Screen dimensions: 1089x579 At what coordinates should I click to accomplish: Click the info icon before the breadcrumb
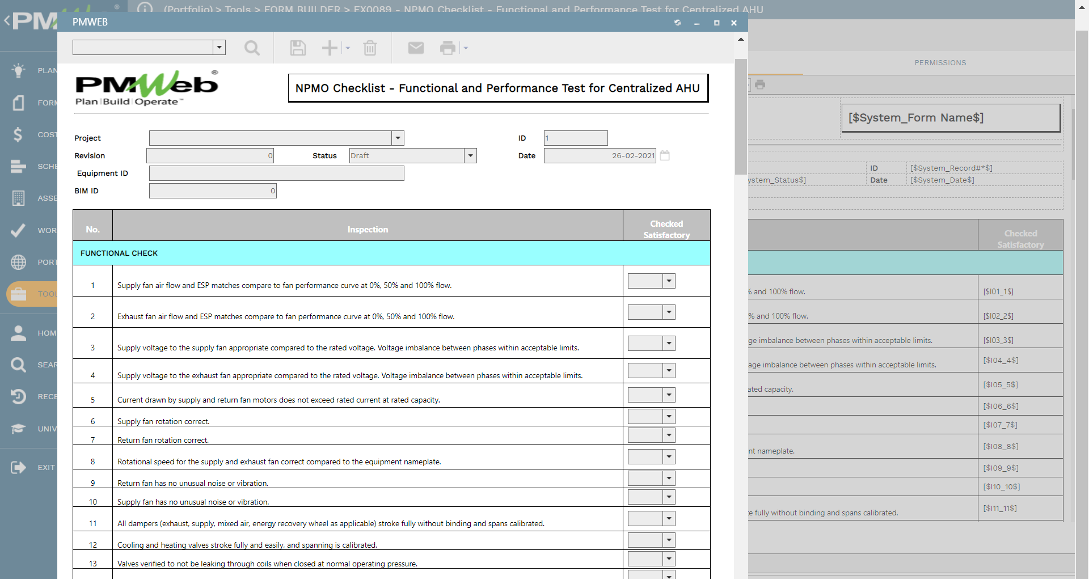[x=144, y=9]
